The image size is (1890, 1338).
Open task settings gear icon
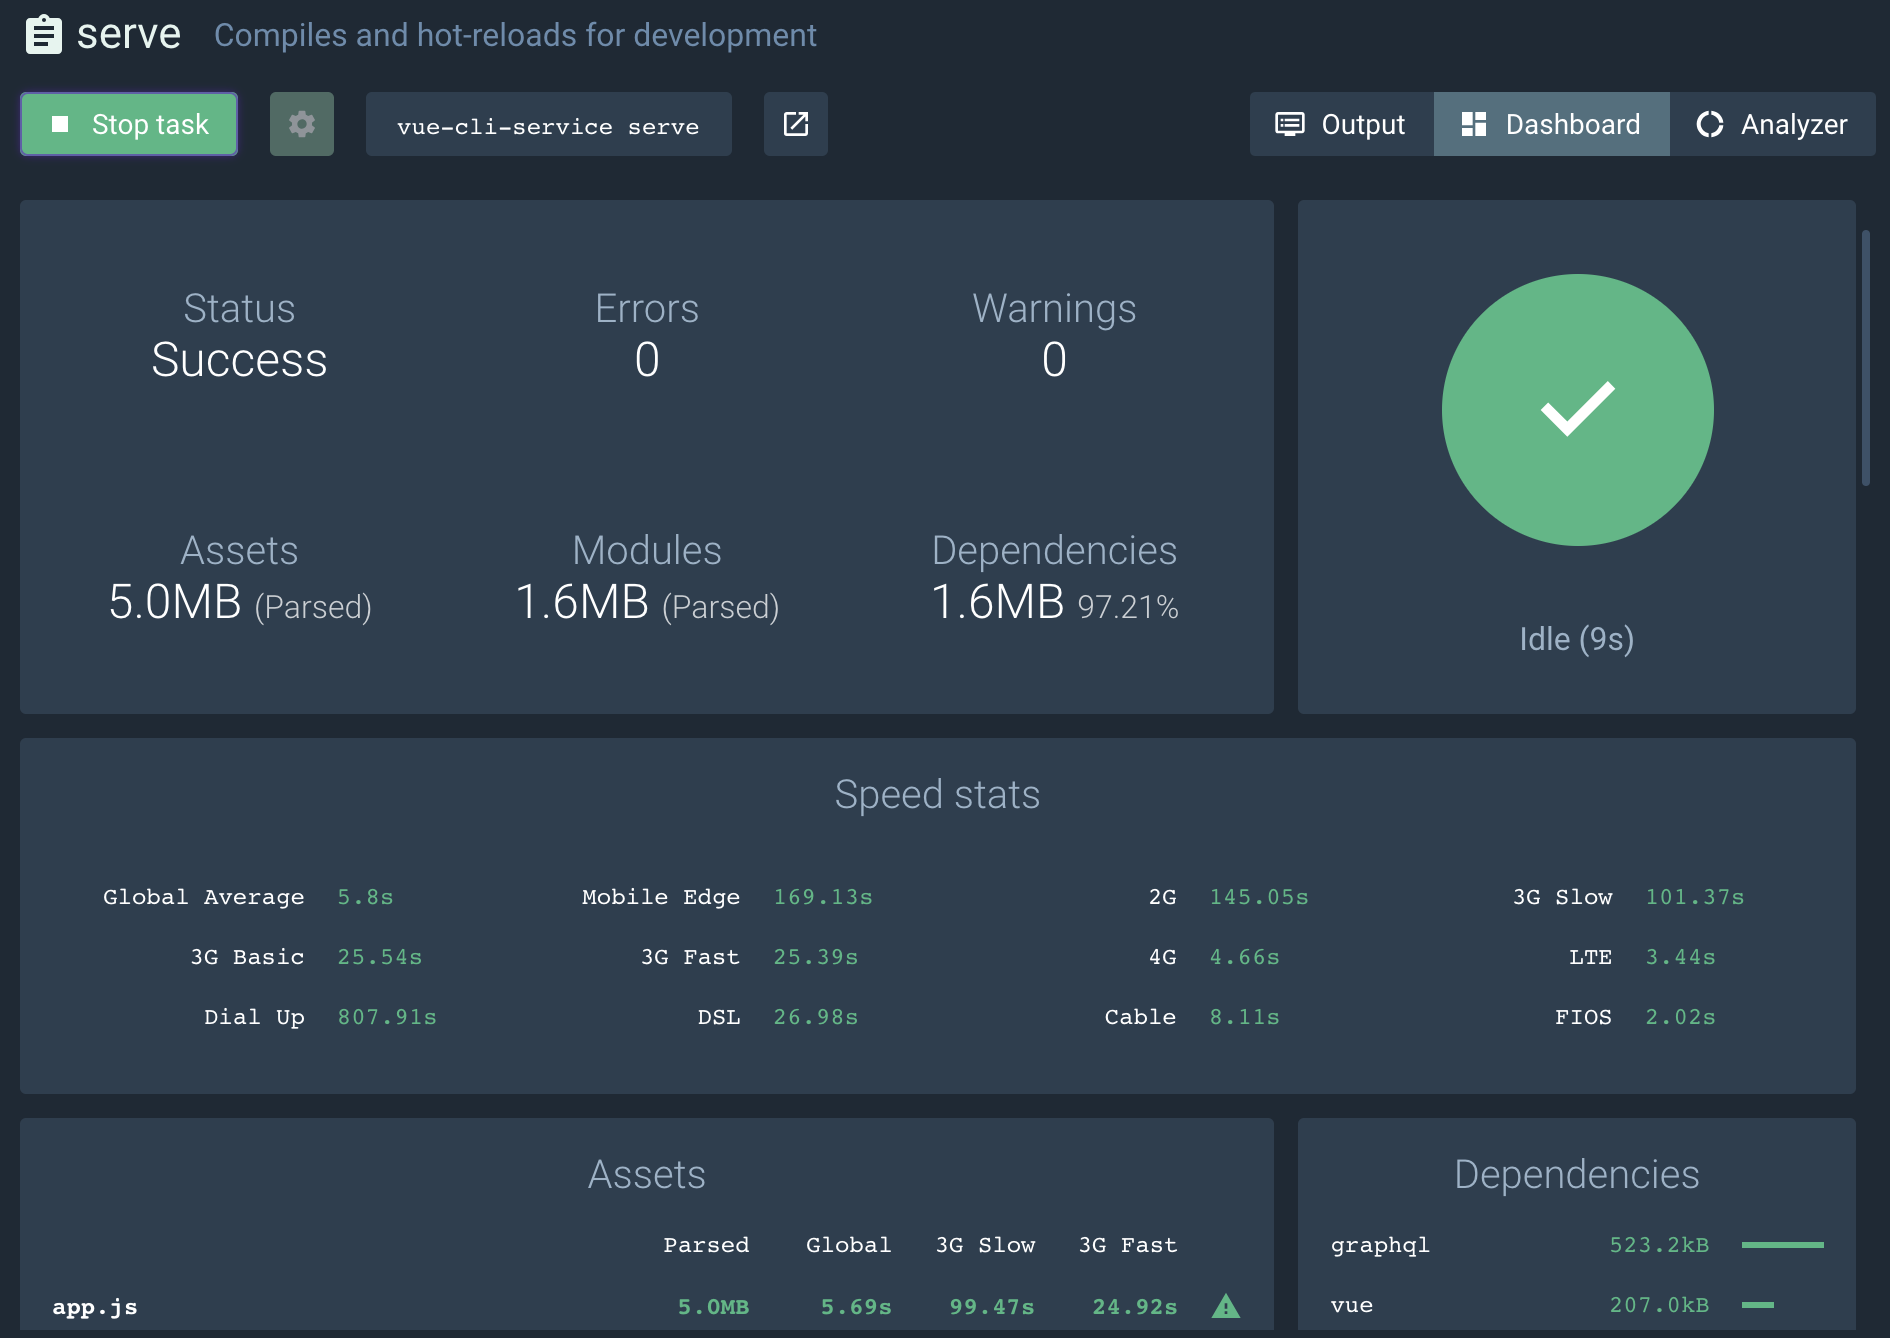point(302,124)
